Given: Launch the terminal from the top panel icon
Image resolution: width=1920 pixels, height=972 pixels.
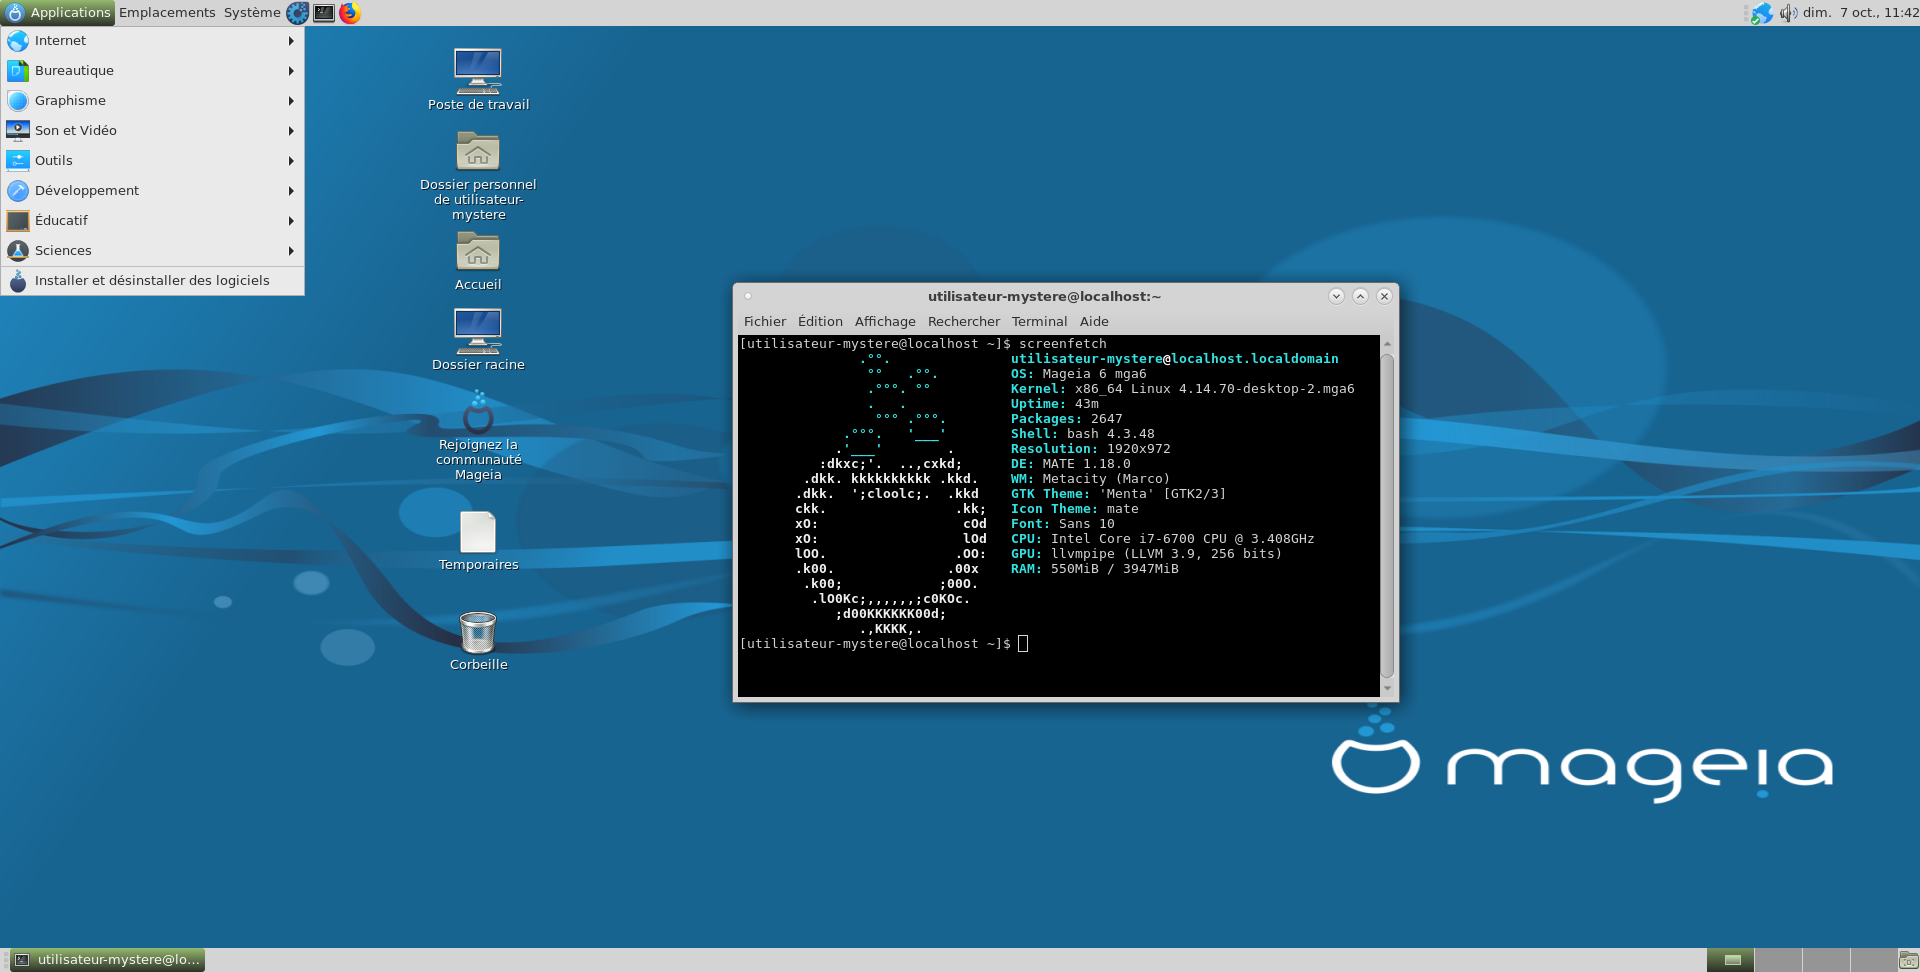Looking at the screenshot, I should click(x=324, y=13).
